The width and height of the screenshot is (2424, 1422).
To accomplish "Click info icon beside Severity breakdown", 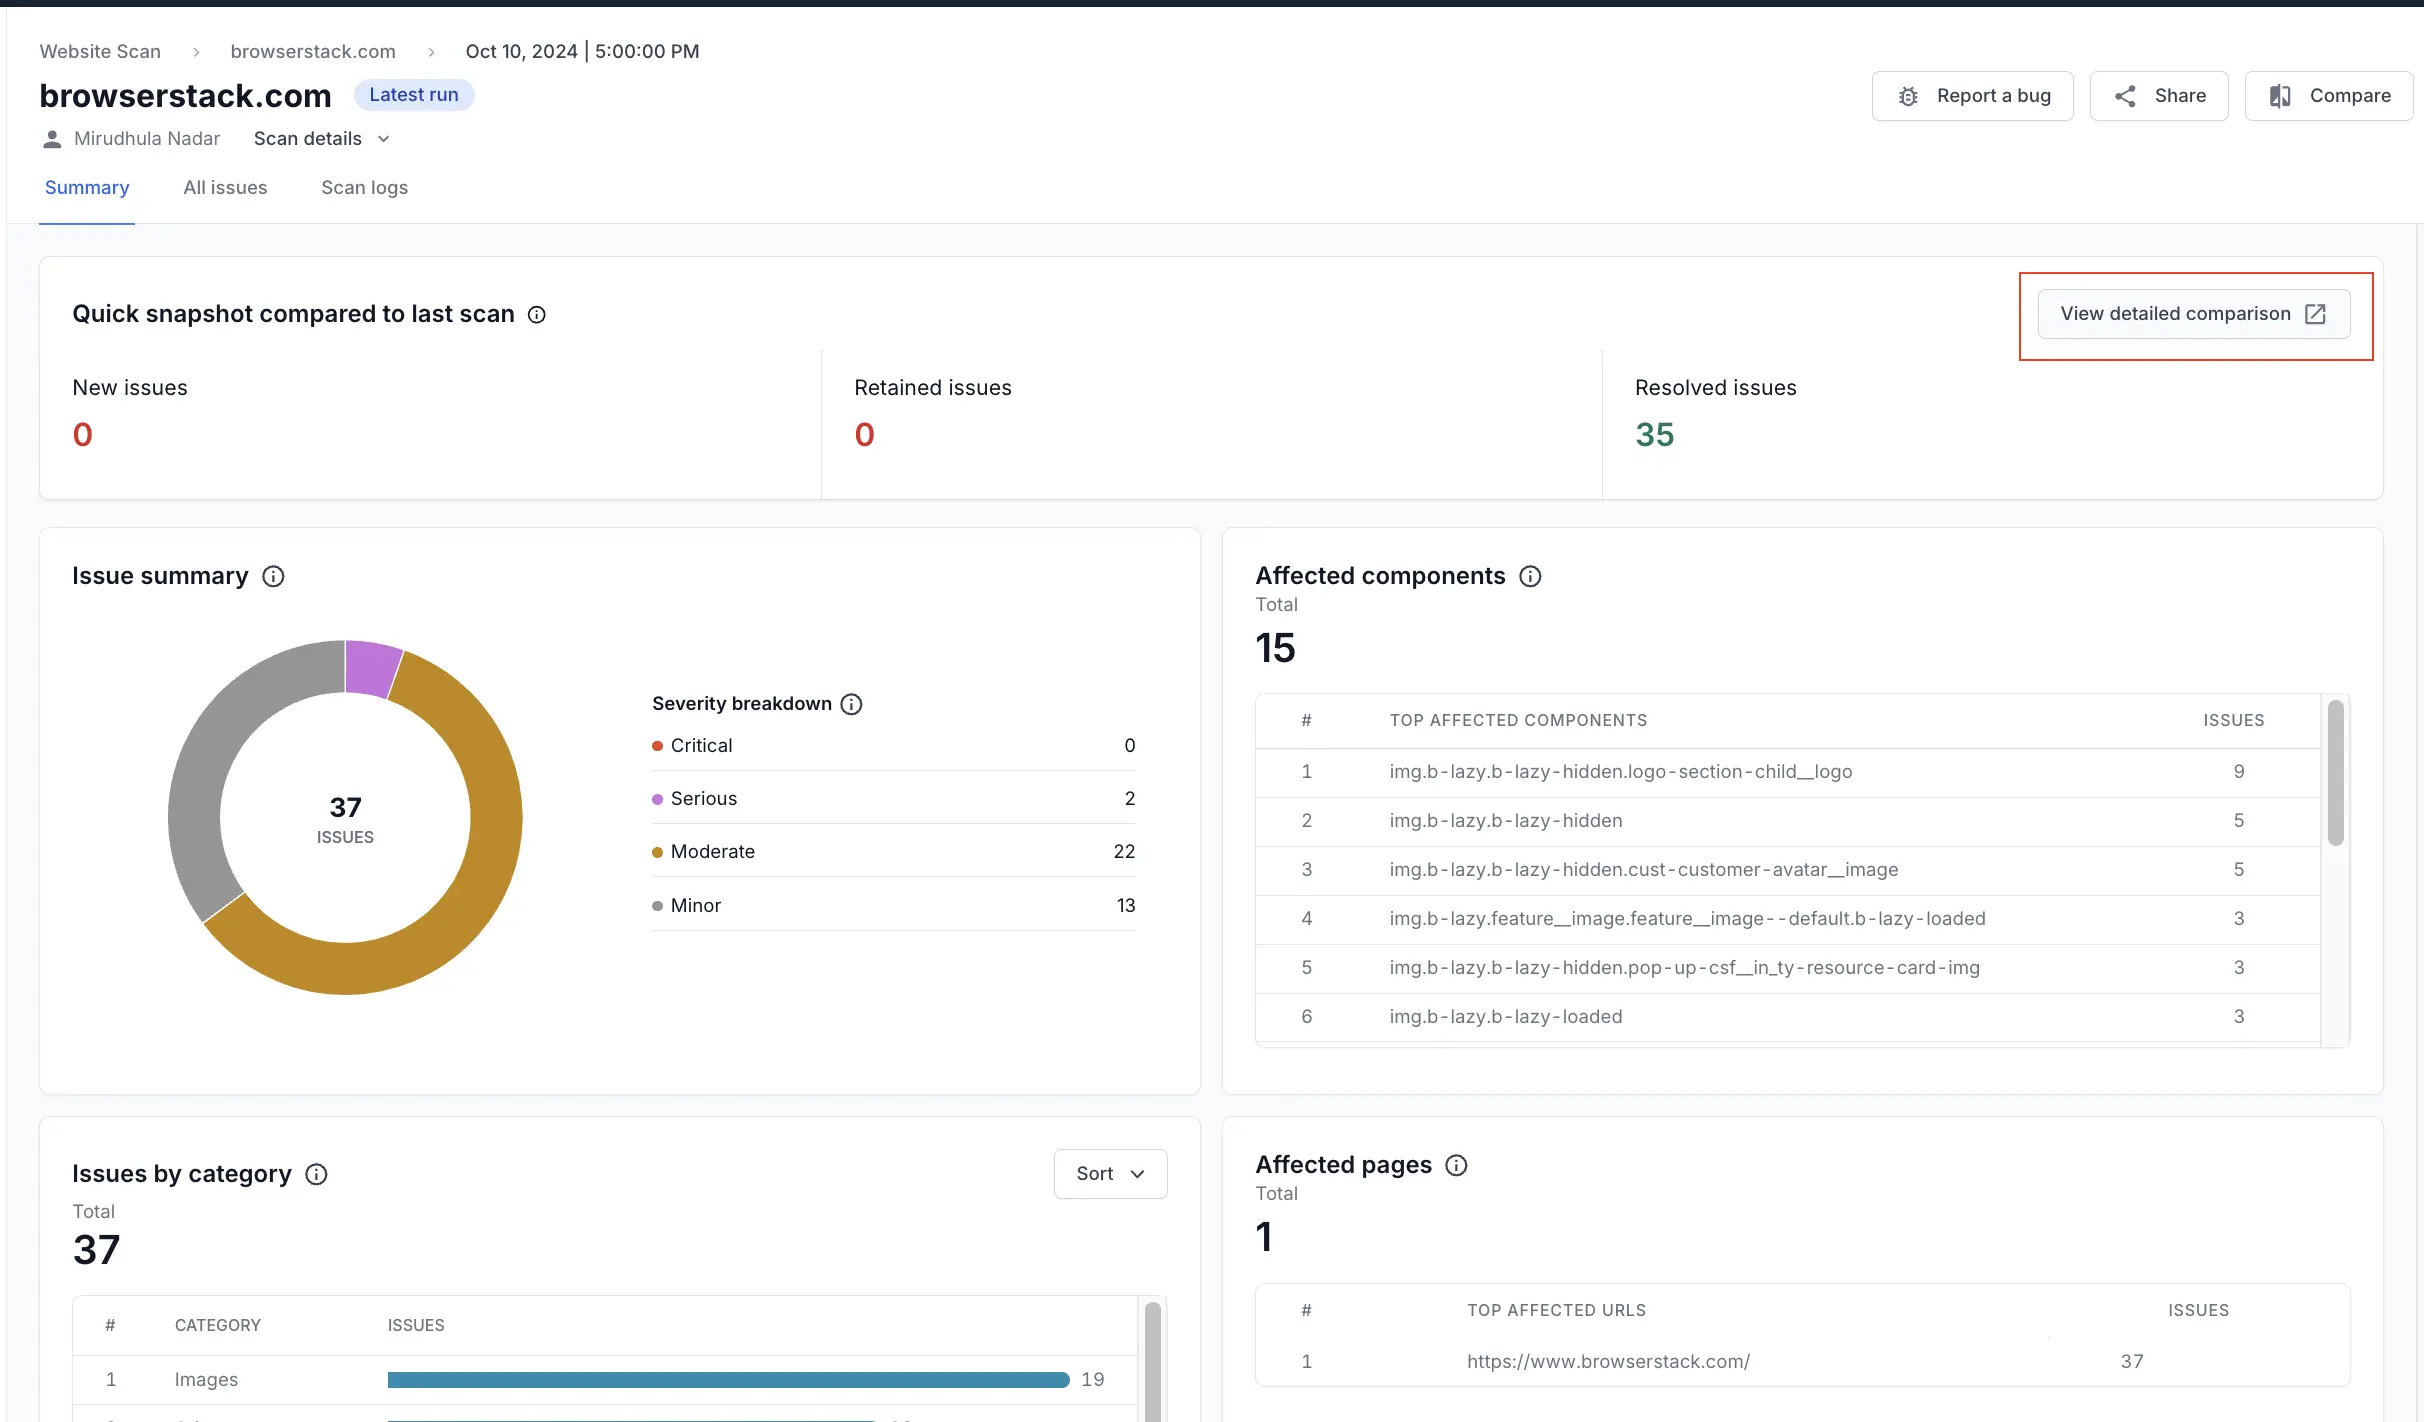I will coord(851,704).
